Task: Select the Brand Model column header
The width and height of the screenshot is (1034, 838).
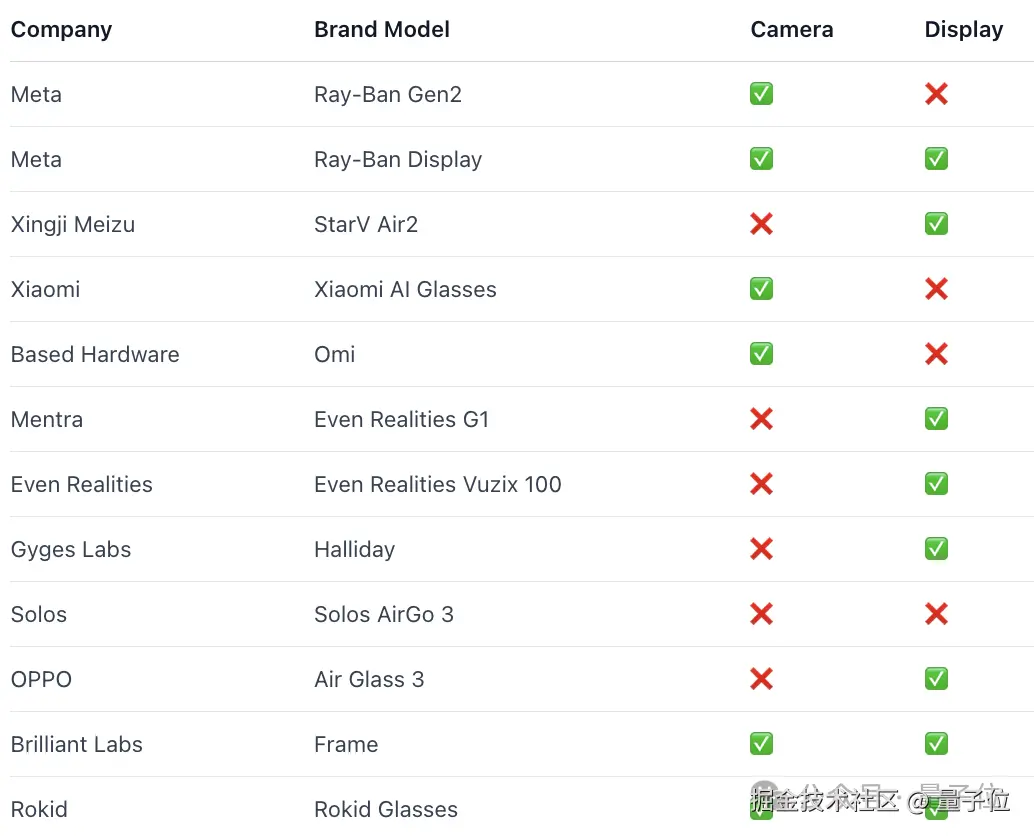Action: click(382, 30)
